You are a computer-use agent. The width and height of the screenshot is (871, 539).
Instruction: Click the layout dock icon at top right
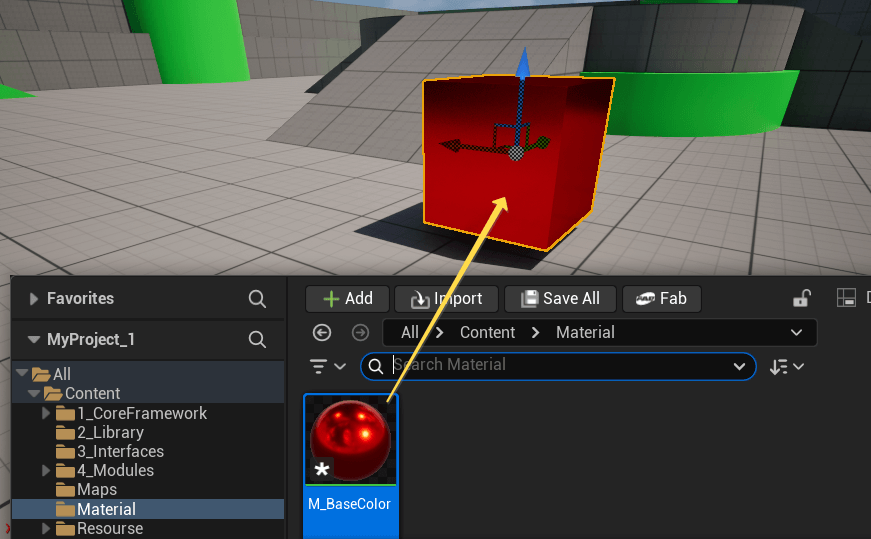pos(846,298)
